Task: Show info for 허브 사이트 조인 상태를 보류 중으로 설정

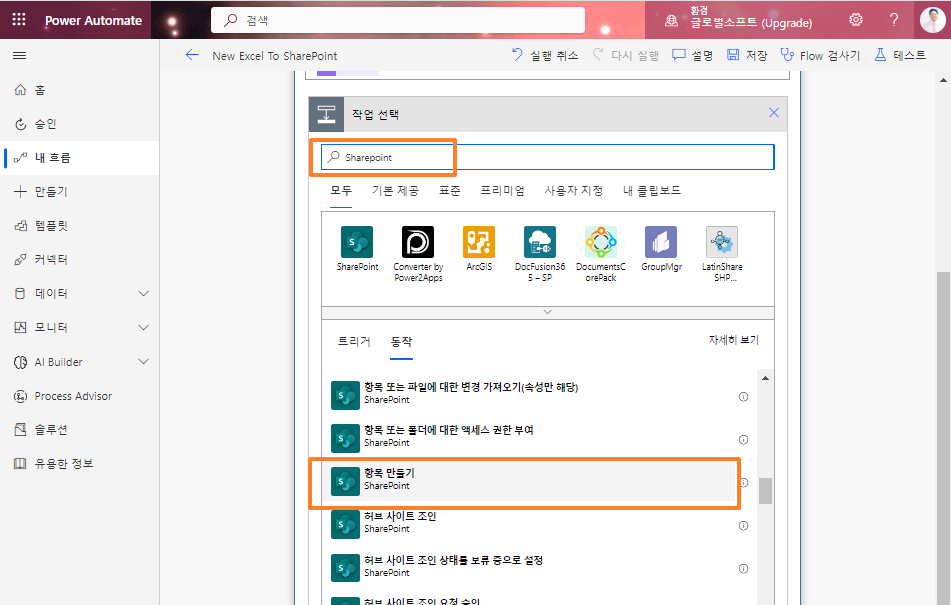Action: coord(744,569)
